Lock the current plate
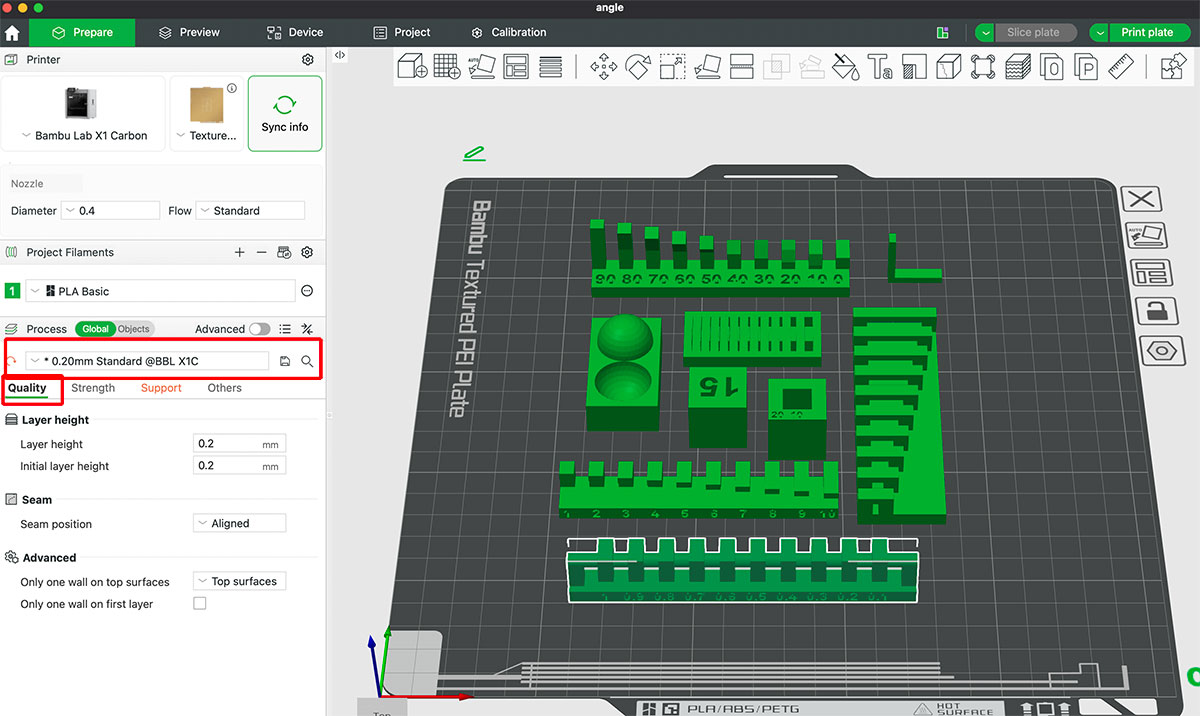This screenshot has width=1200, height=716. (x=1157, y=311)
